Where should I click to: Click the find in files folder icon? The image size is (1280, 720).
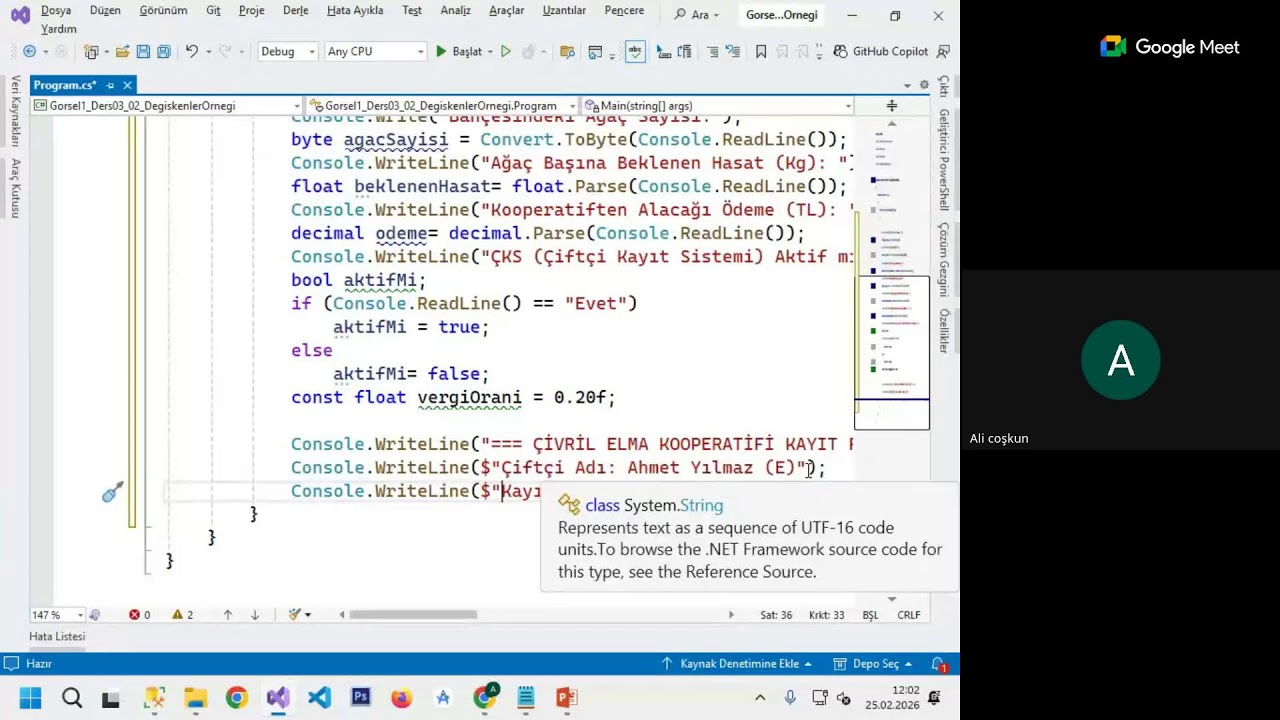(567, 51)
